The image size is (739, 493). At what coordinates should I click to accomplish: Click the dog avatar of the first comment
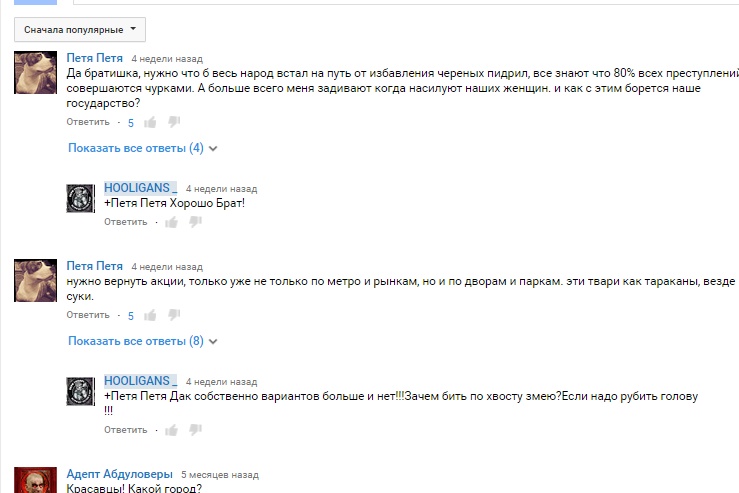35,73
